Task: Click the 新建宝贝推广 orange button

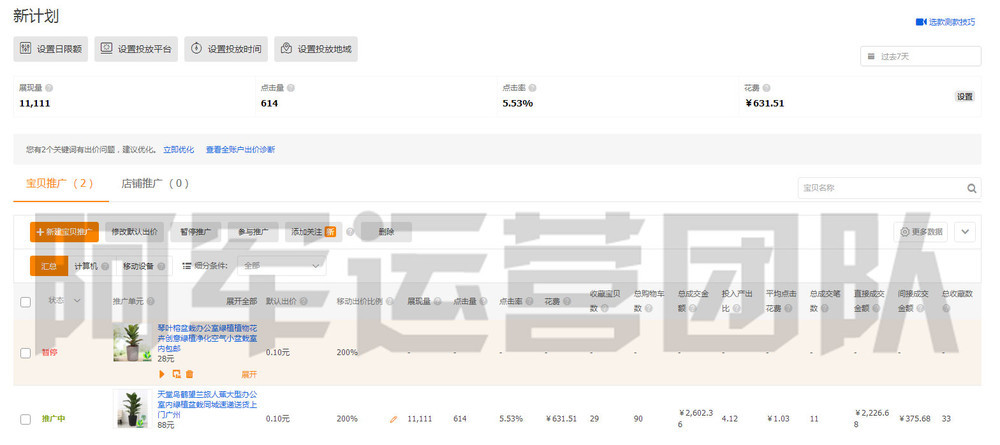Action: tap(65, 232)
